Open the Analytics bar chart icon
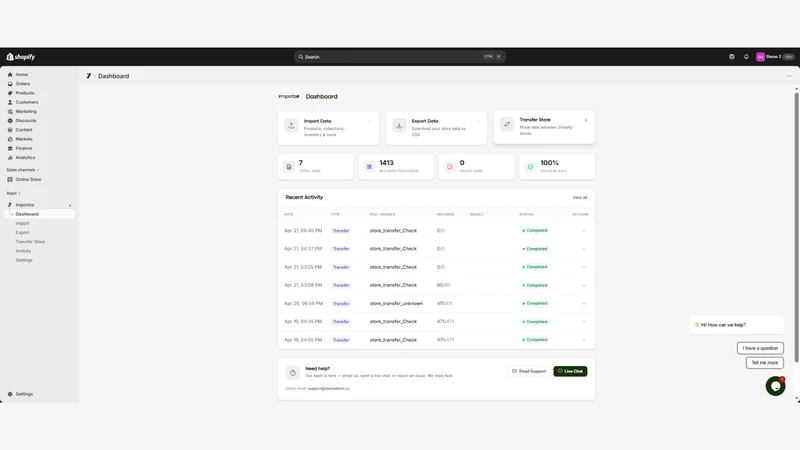Image resolution: width=800 pixels, height=450 pixels. 10,157
